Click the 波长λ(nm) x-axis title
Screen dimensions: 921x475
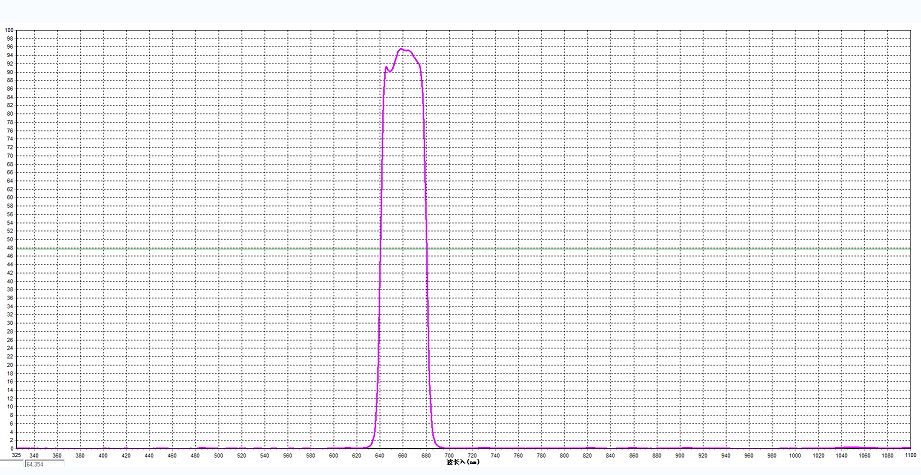(463, 461)
